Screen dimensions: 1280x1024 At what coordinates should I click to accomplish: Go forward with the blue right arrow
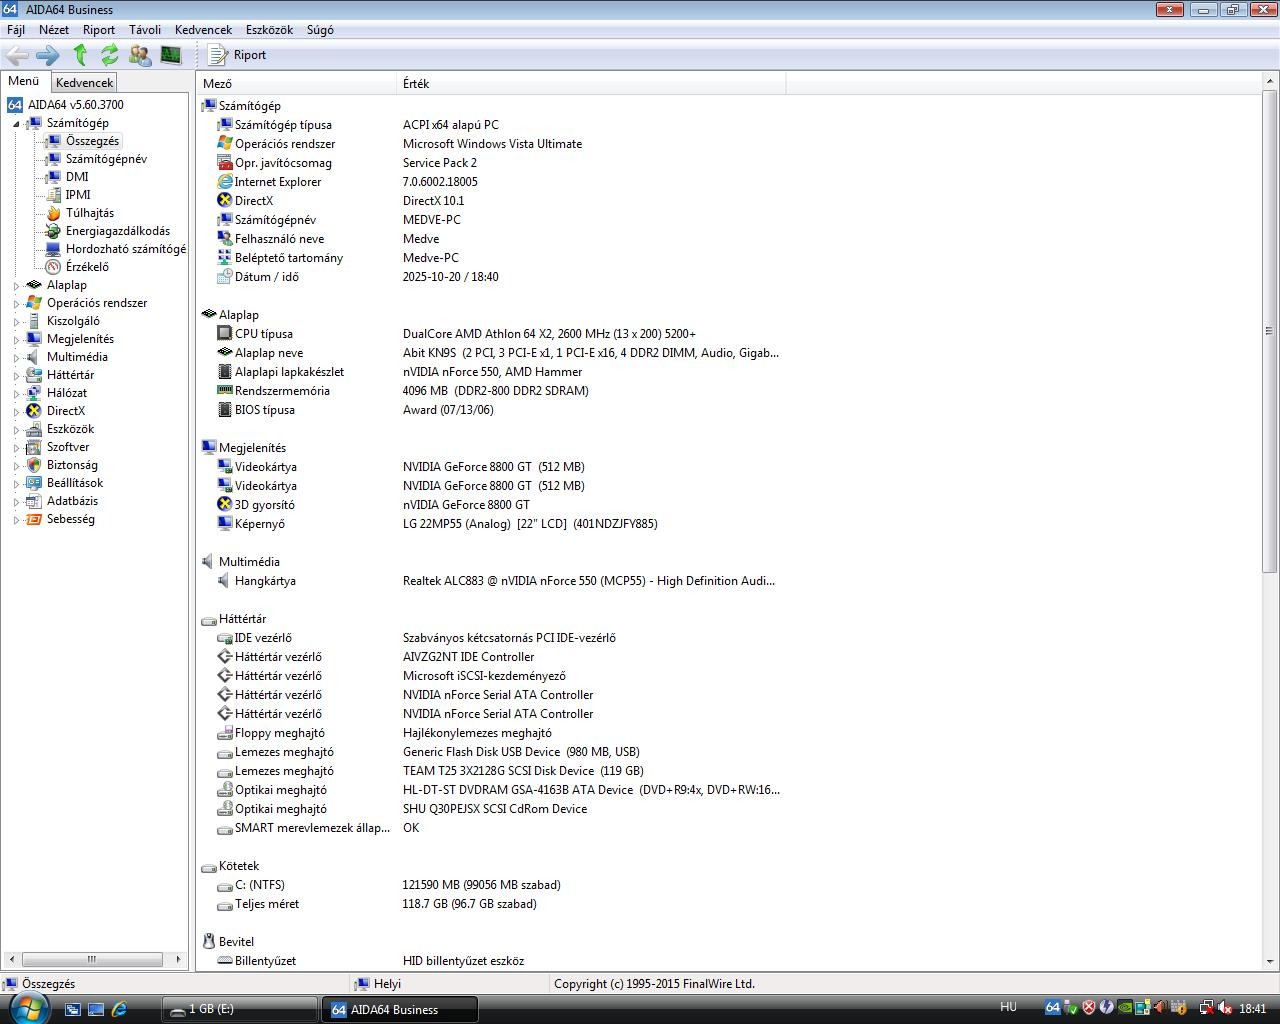tap(48, 55)
